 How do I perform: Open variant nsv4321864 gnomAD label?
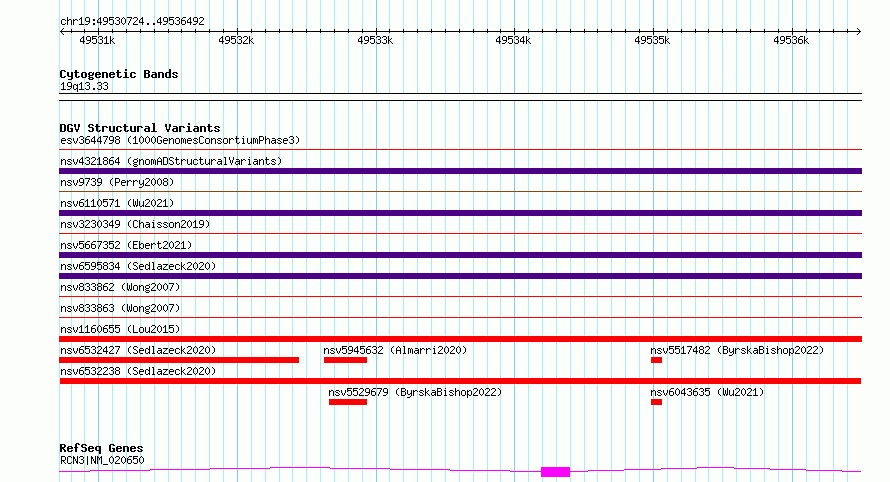pyautogui.click(x=171, y=161)
